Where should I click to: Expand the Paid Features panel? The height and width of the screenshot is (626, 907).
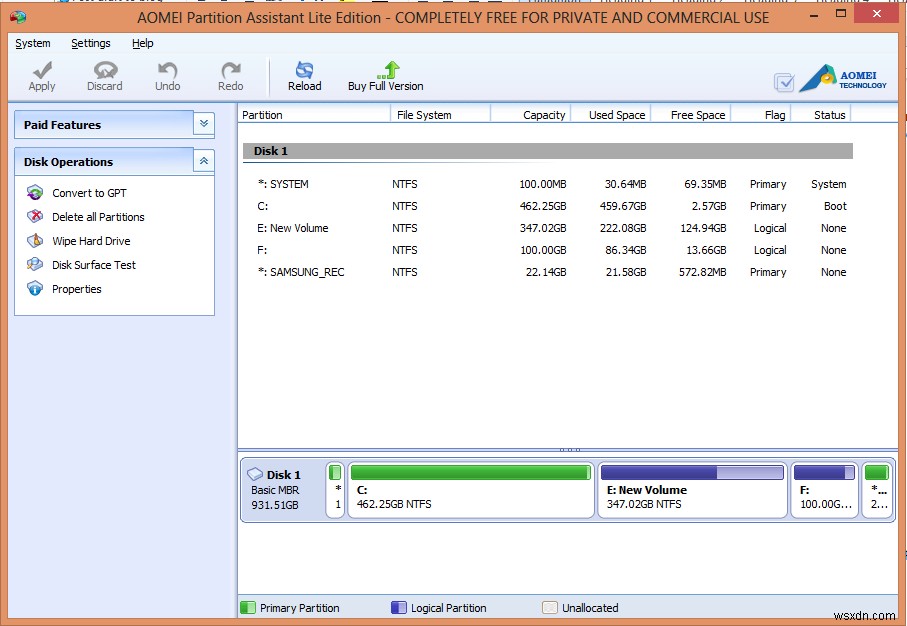[x=204, y=124]
